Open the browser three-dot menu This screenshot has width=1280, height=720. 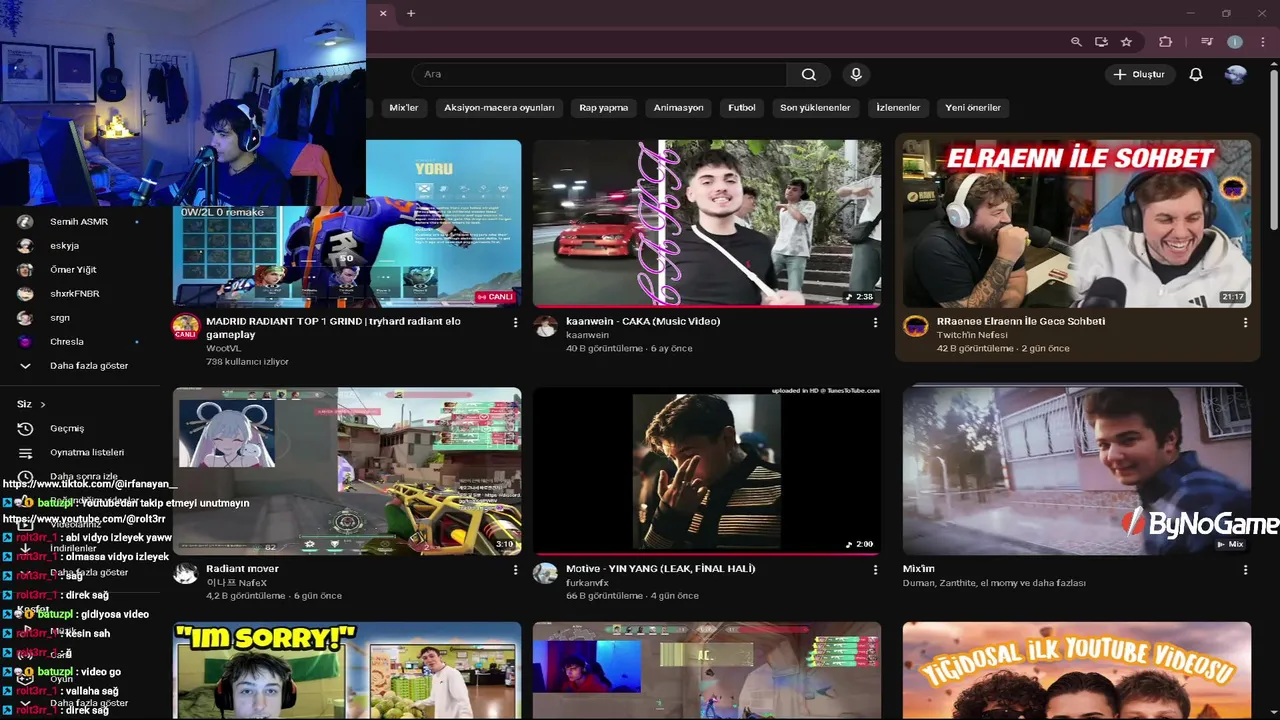tap(1262, 42)
